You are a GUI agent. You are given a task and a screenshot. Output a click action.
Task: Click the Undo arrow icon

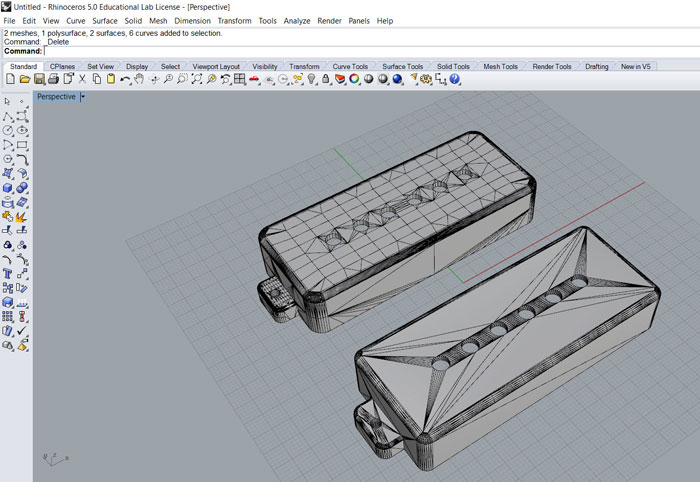[x=125, y=79]
